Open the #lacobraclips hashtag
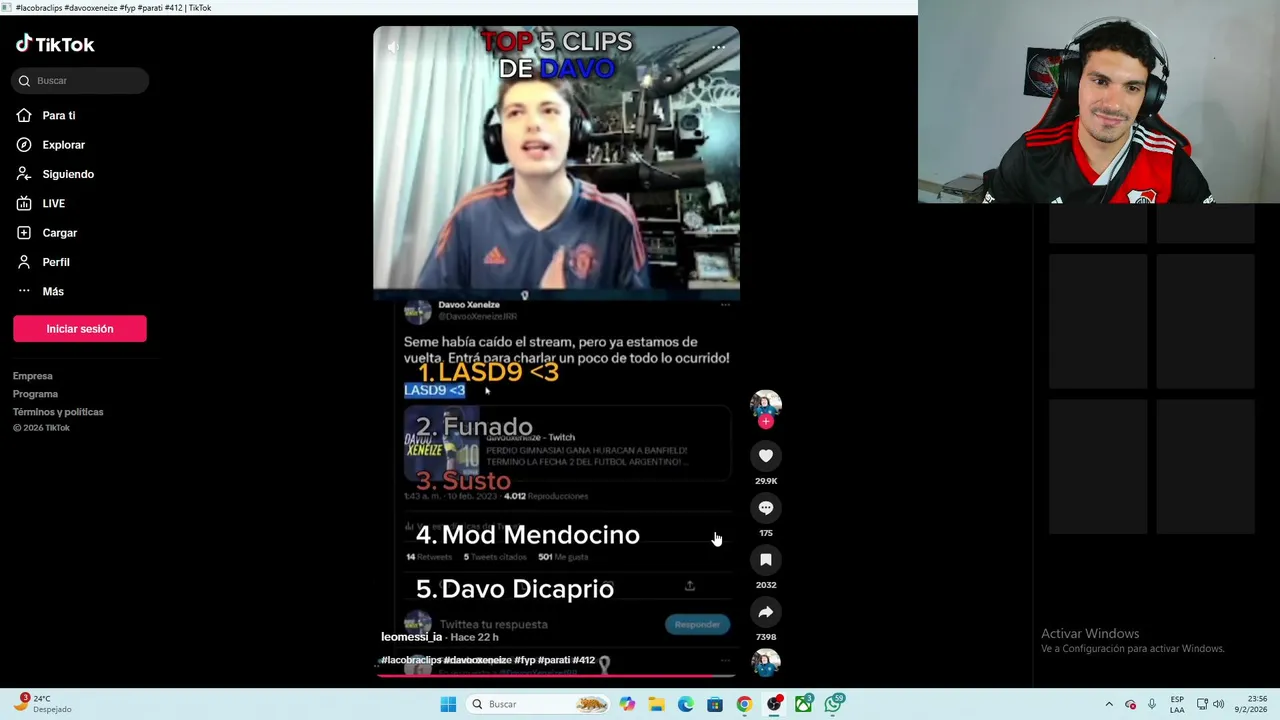Viewport: 1280px width, 720px height. pos(411,660)
